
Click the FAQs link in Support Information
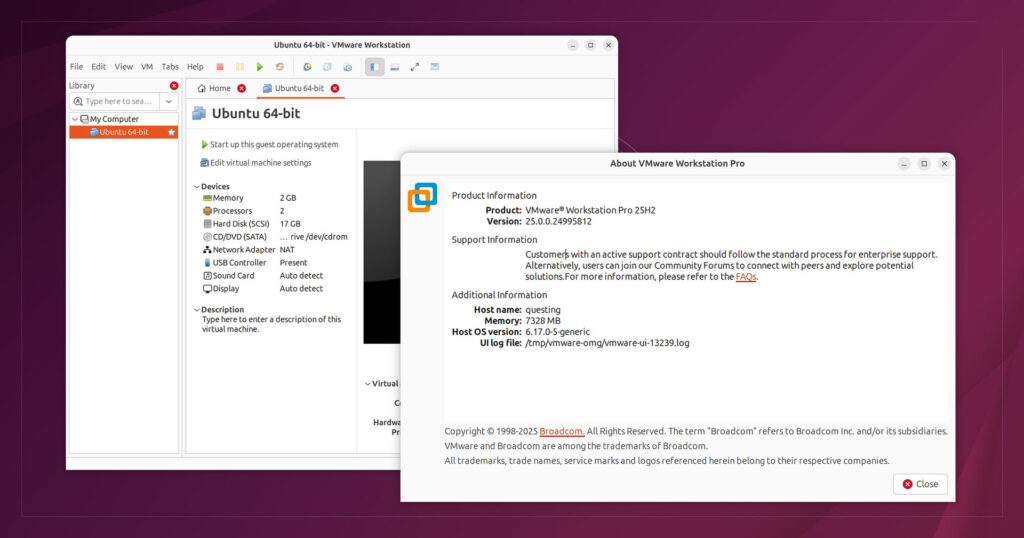[x=746, y=277]
